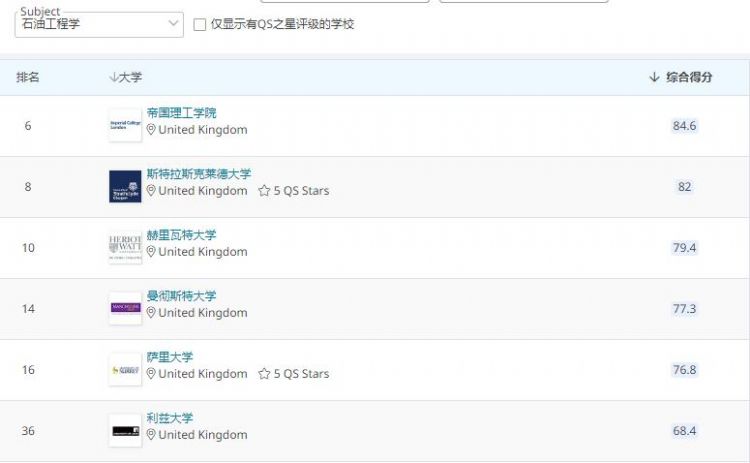The width and height of the screenshot is (750, 463).
Task: Open the 萨里大学 university link
Action: pyautogui.click(x=170, y=357)
